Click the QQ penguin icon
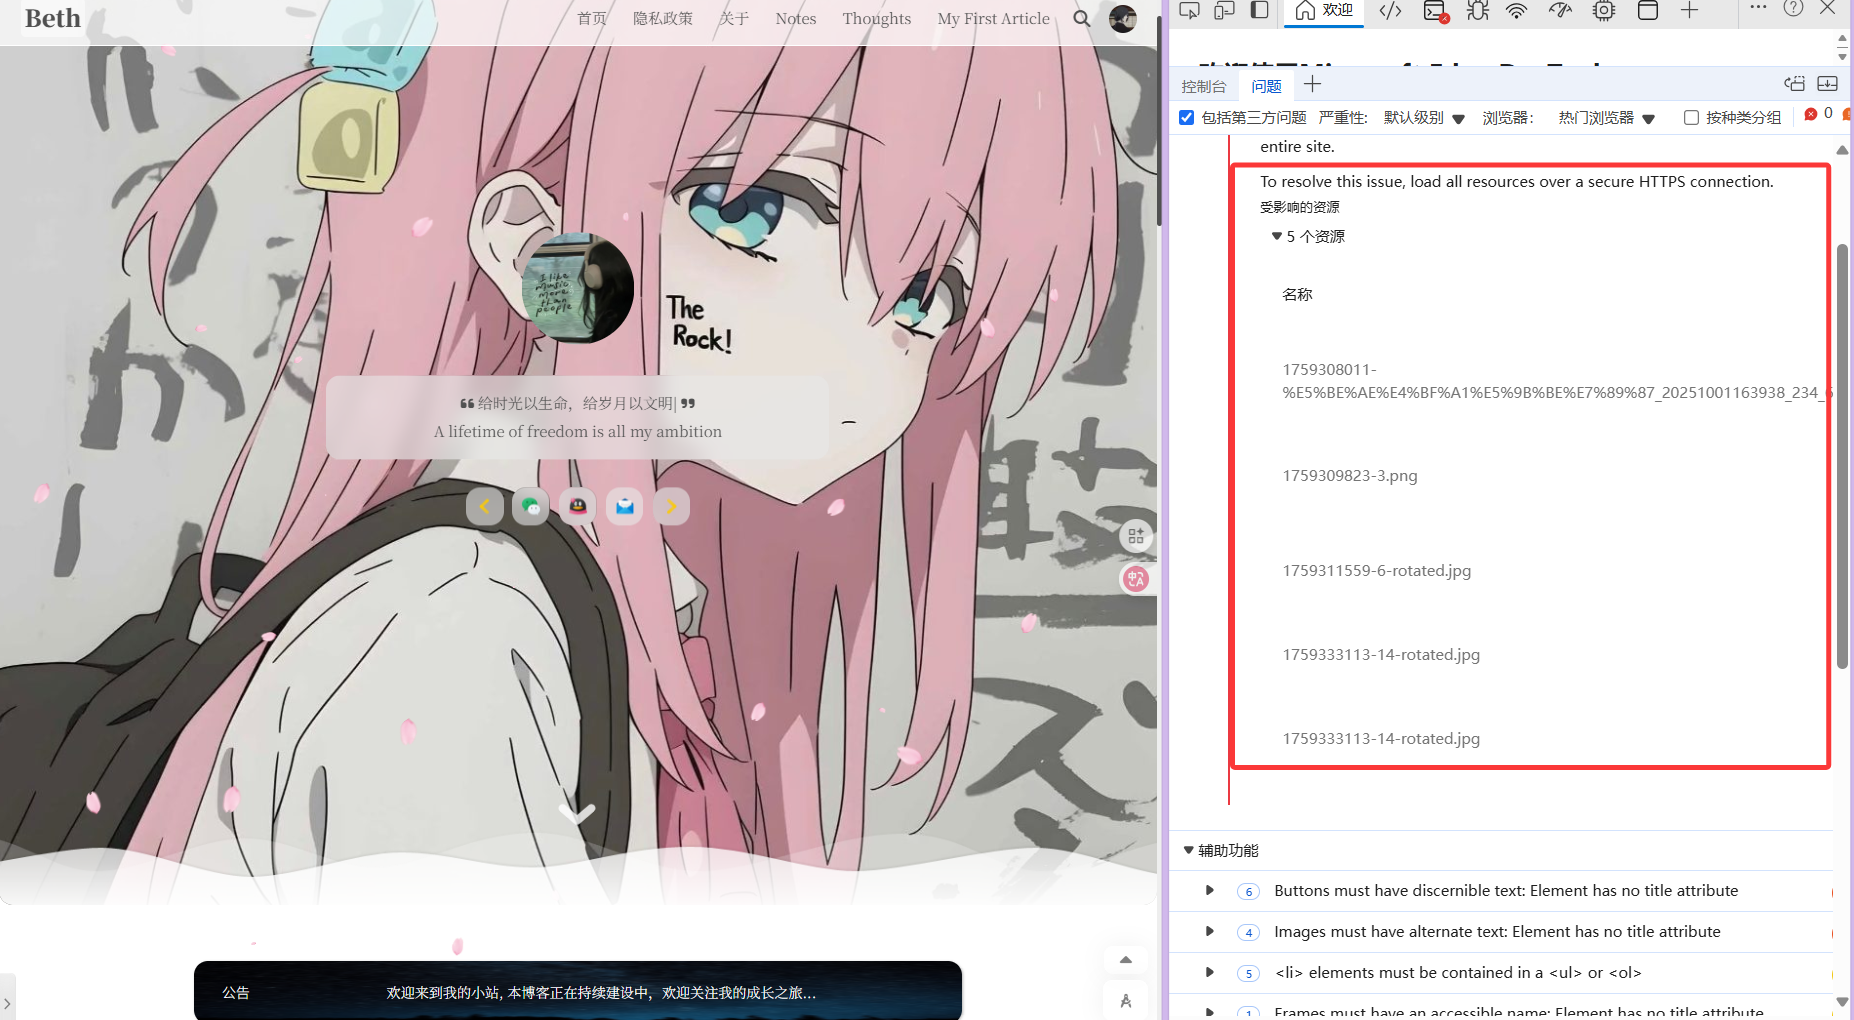Image resolution: width=1854 pixels, height=1020 pixels. pyautogui.click(x=578, y=507)
